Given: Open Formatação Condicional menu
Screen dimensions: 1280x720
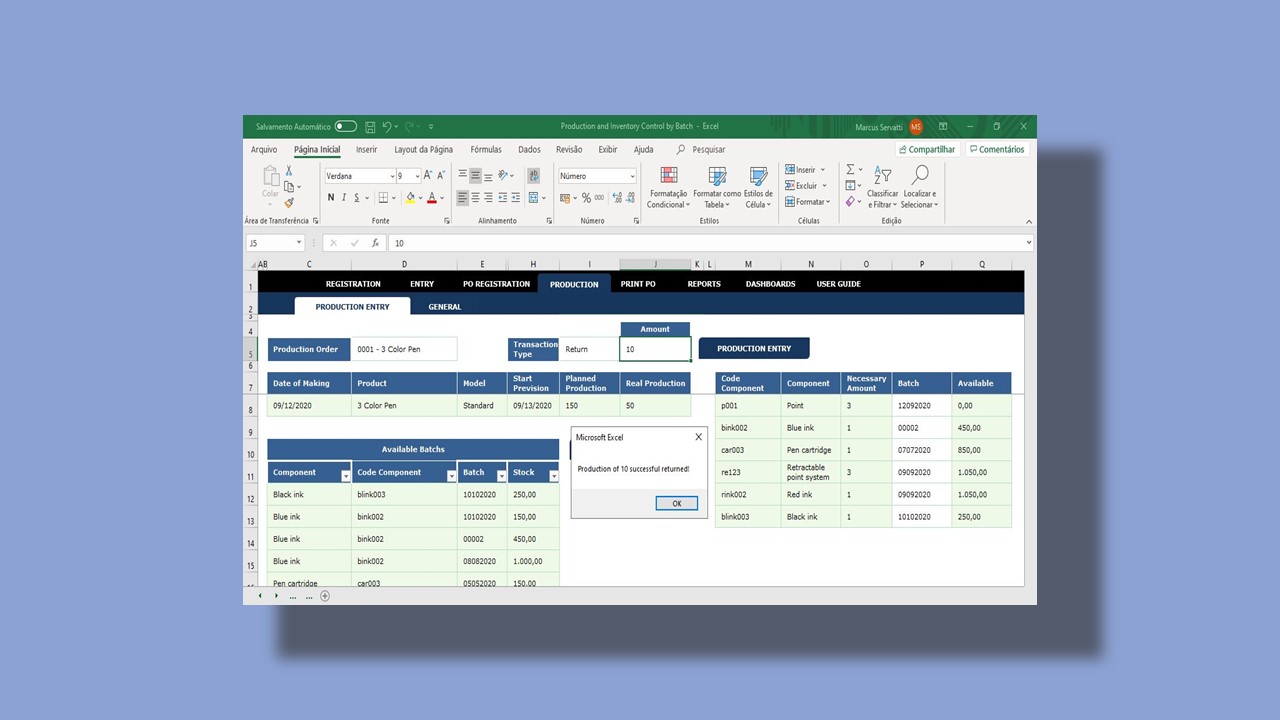Looking at the screenshot, I should pyautogui.click(x=668, y=188).
